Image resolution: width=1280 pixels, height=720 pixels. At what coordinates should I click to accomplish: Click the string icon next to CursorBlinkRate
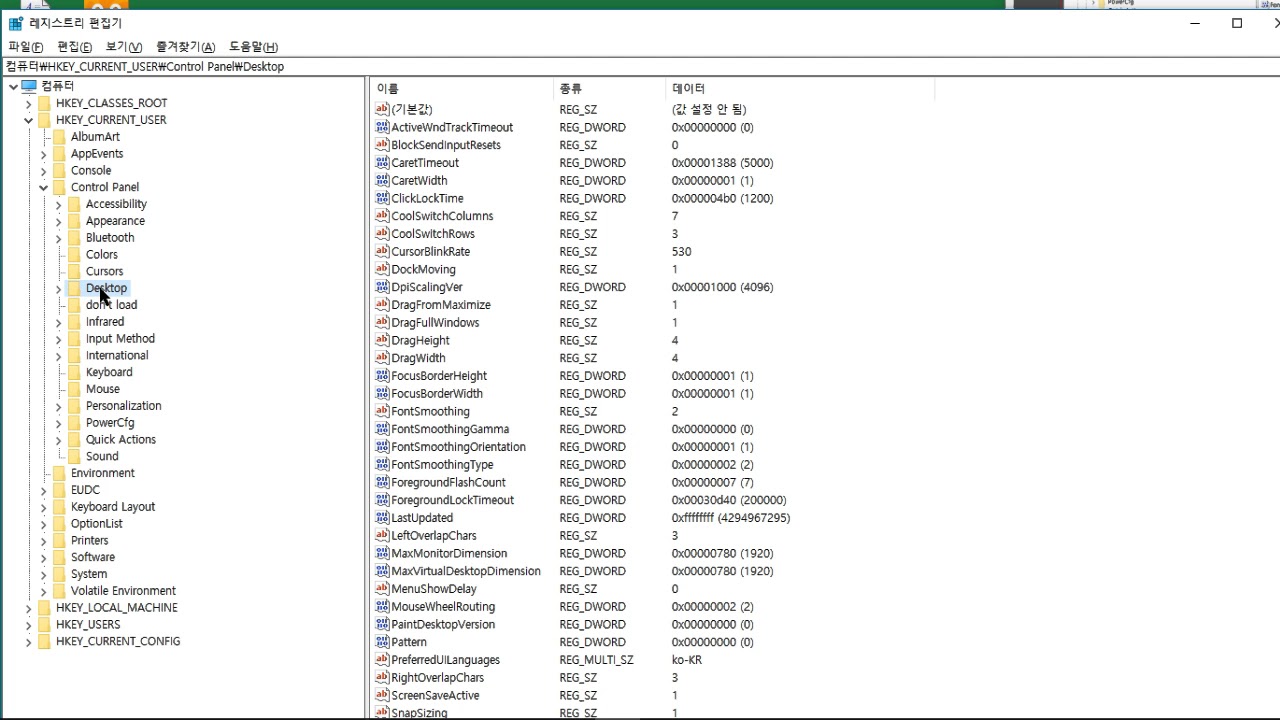click(381, 252)
